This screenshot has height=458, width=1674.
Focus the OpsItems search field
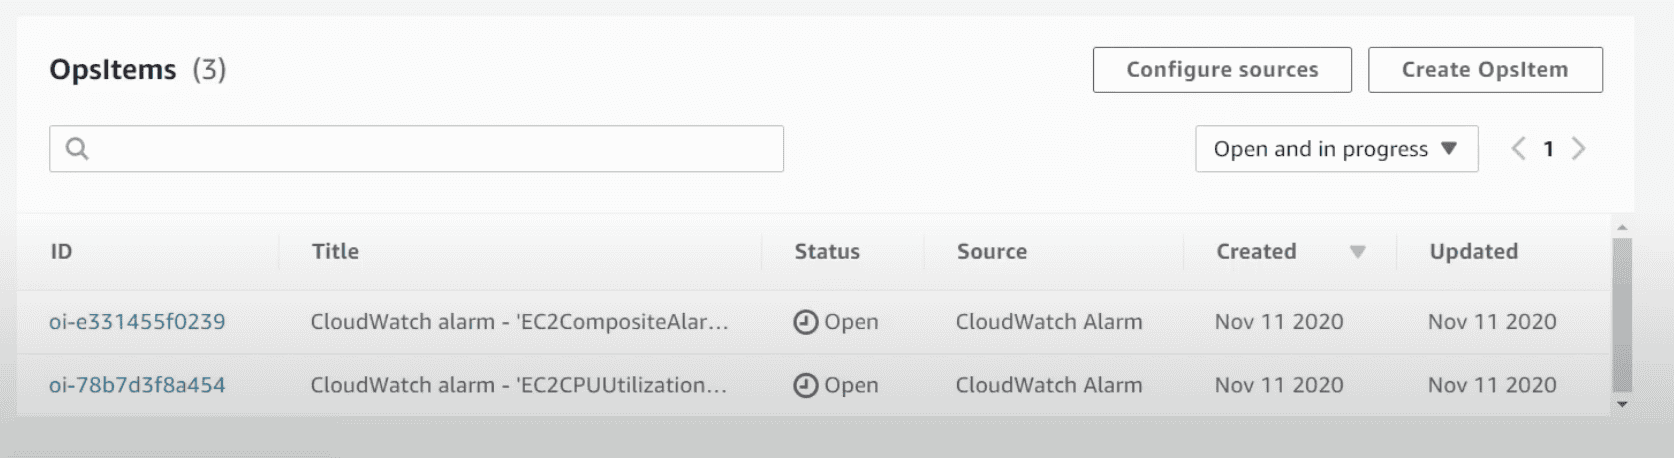[430, 149]
